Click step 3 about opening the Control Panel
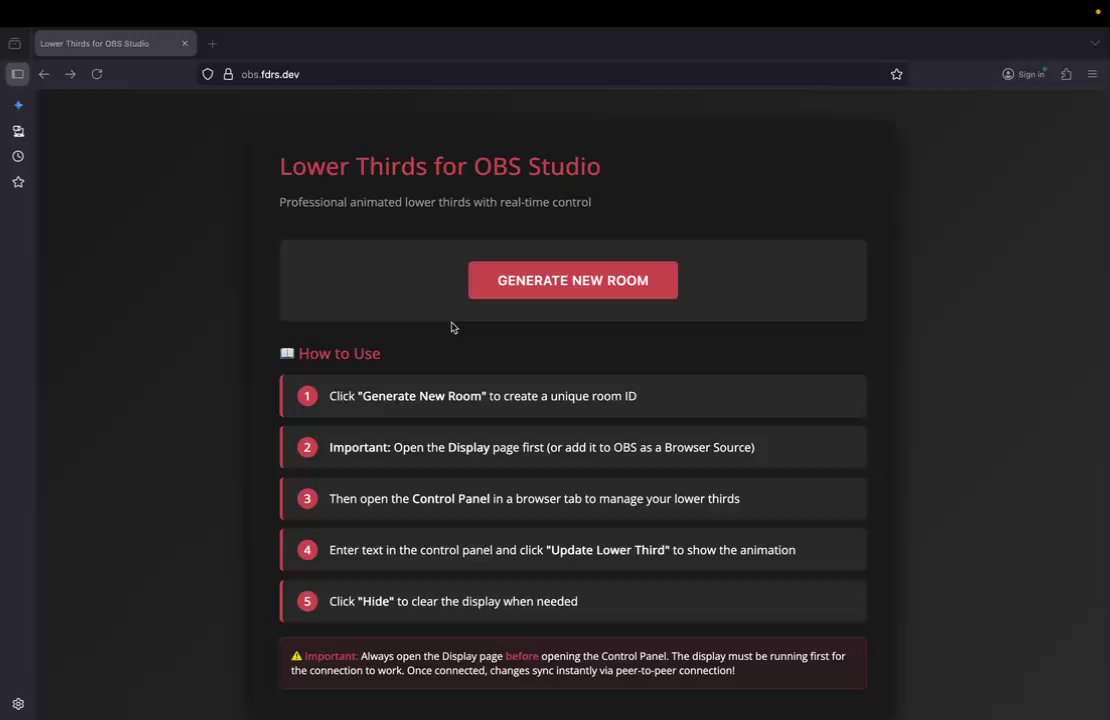Screen dimensions: 1110x720 pyautogui.click(x=573, y=498)
